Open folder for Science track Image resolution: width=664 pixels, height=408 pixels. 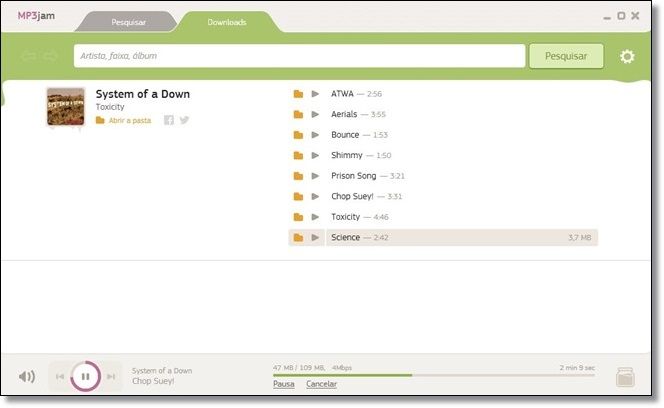coord(299,238)
